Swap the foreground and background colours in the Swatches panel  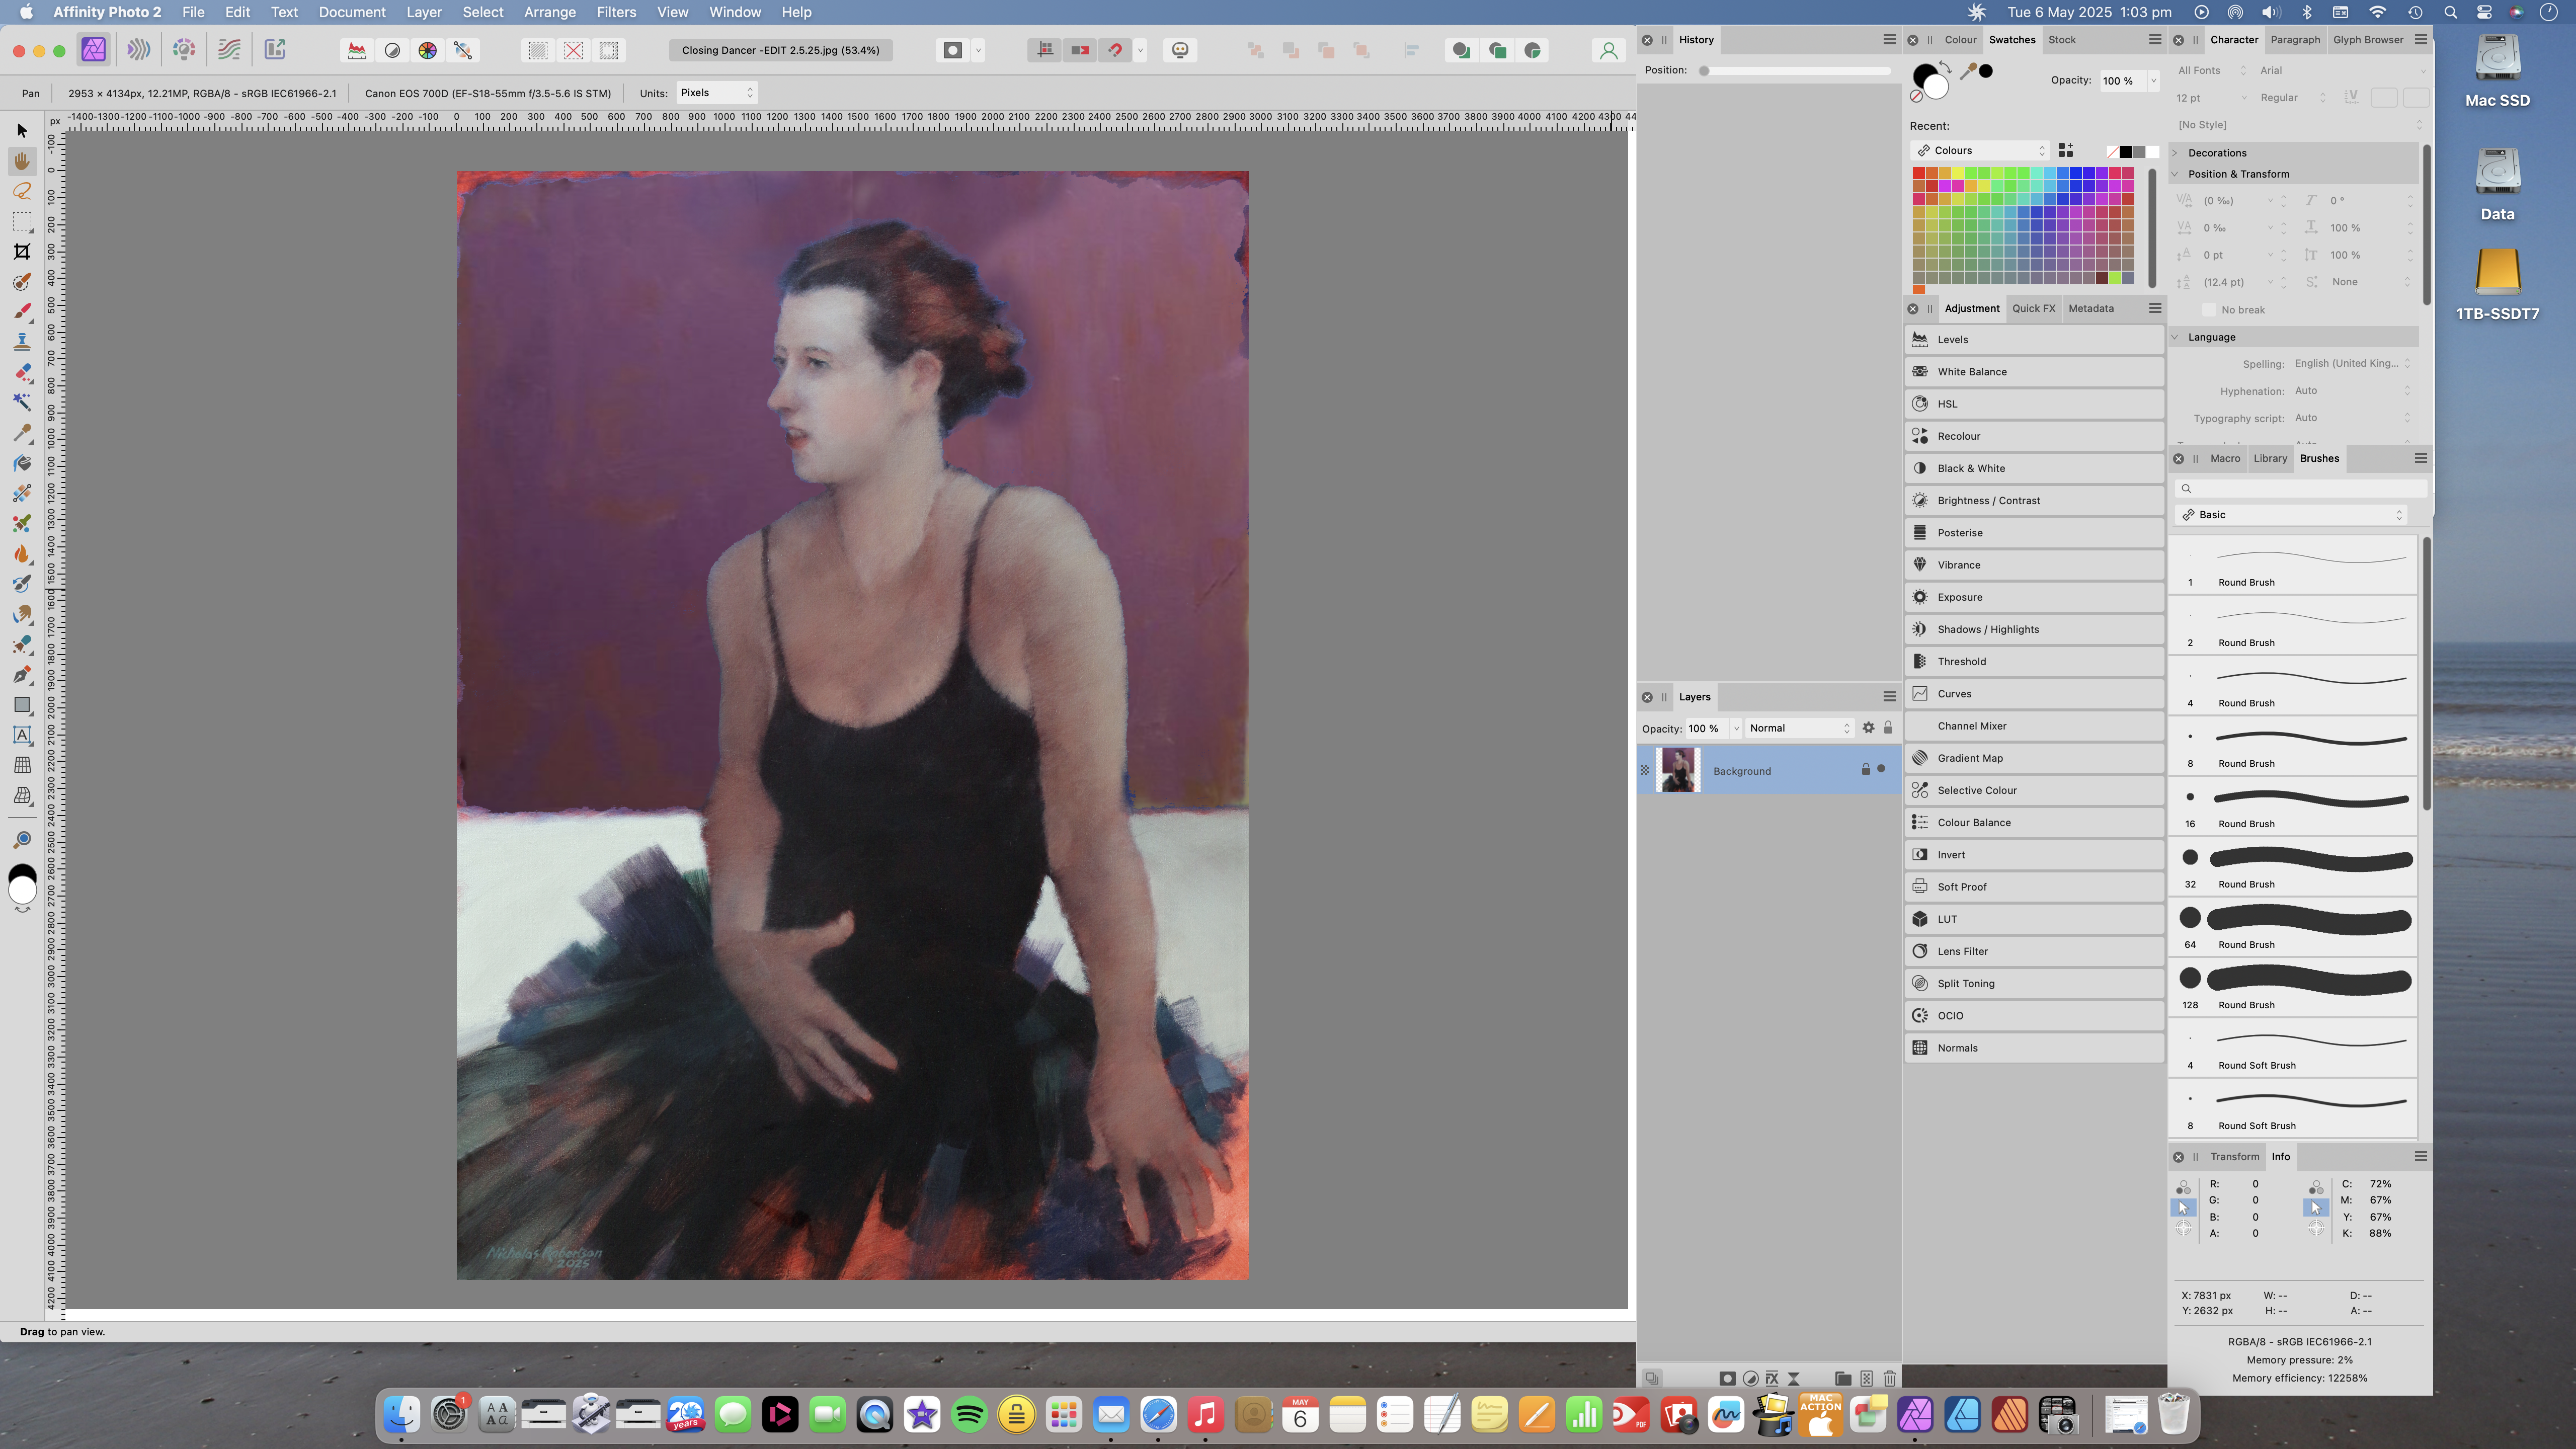point(1945,66)
